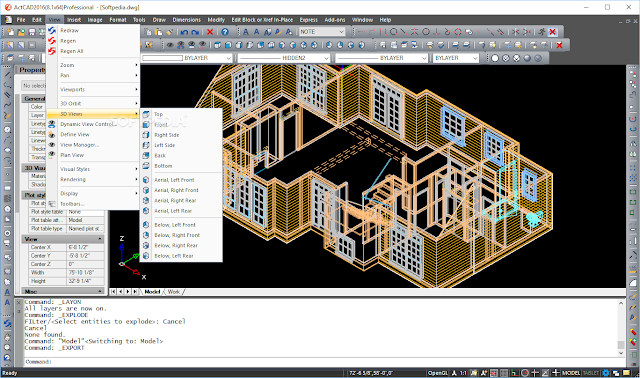Toggle the ortho mode icon in status bar
The image size is (640, 378).
(514, 373)
